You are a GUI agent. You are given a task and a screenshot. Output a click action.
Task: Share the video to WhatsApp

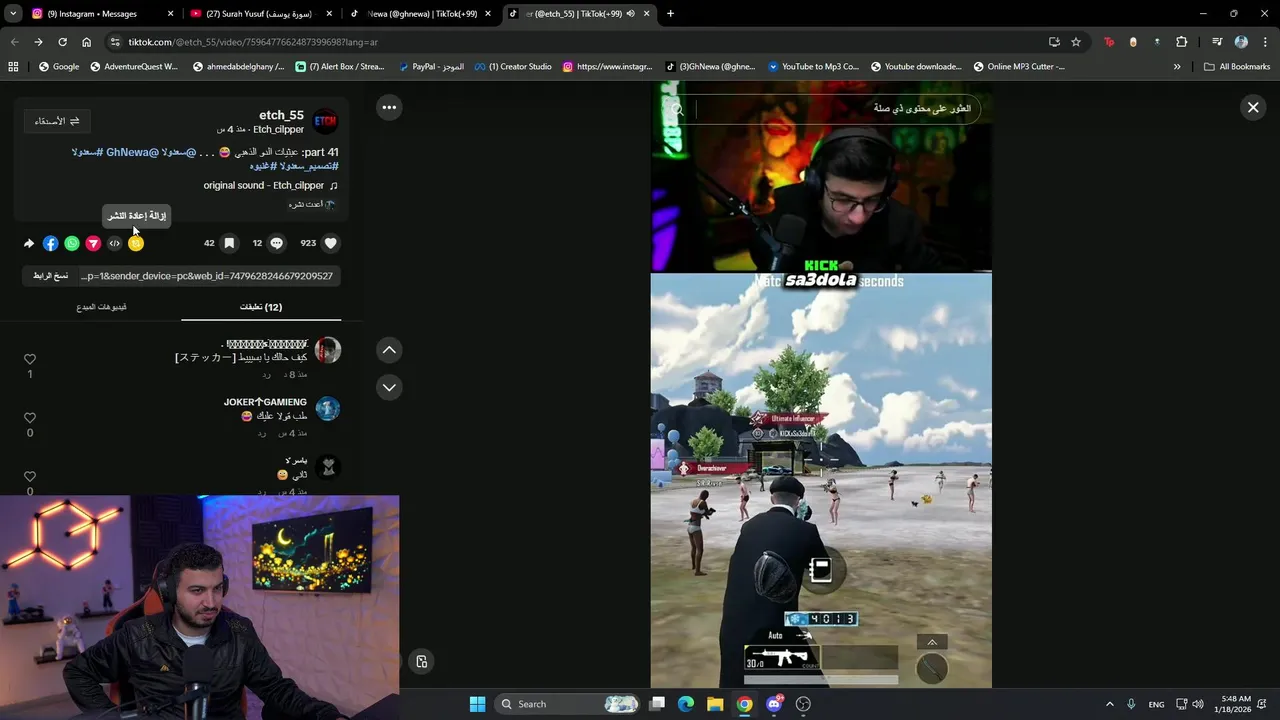pyautogui.click(x=72, y=243)
